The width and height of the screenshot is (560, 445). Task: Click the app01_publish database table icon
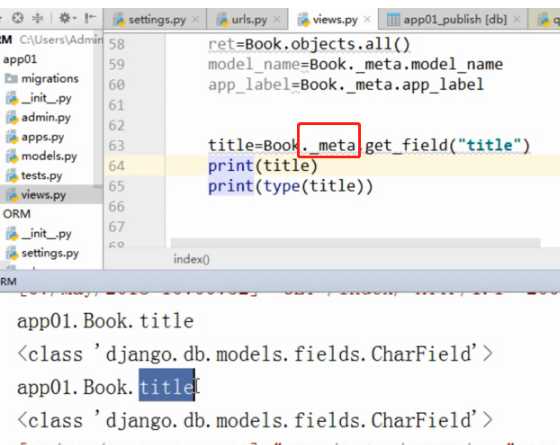[x=393, y=19]
